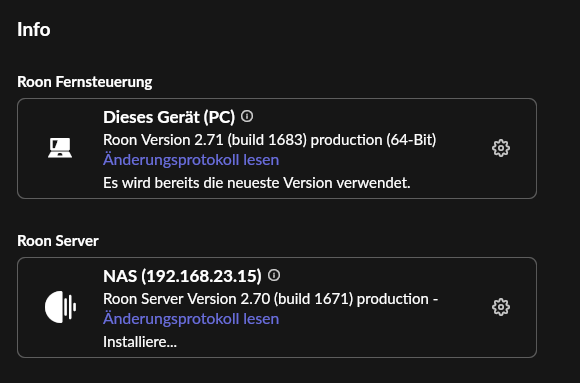580x383 pixels.
Task: Open Änderungsprotokoll lesen link under Roon Version 2.71
Action: pos(191,160)
